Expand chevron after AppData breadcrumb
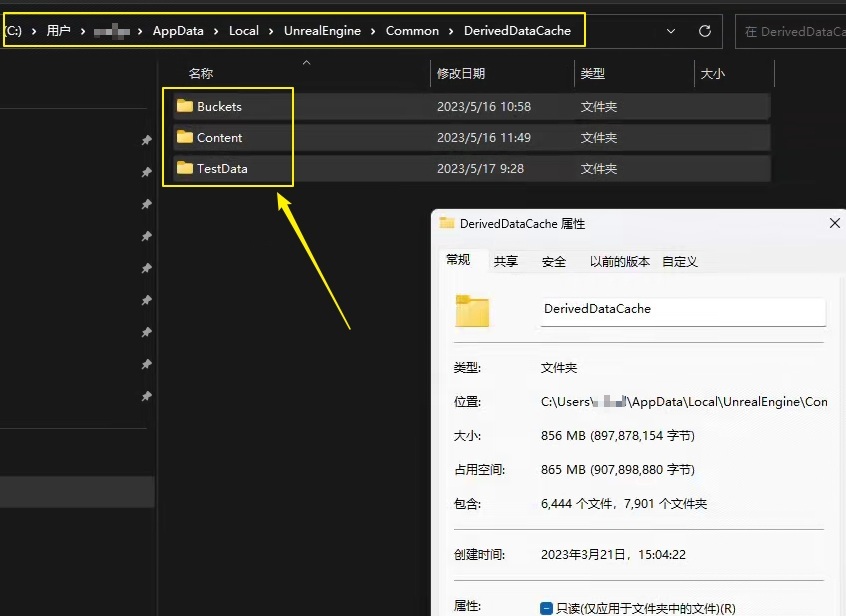 (x=216, y=31)
